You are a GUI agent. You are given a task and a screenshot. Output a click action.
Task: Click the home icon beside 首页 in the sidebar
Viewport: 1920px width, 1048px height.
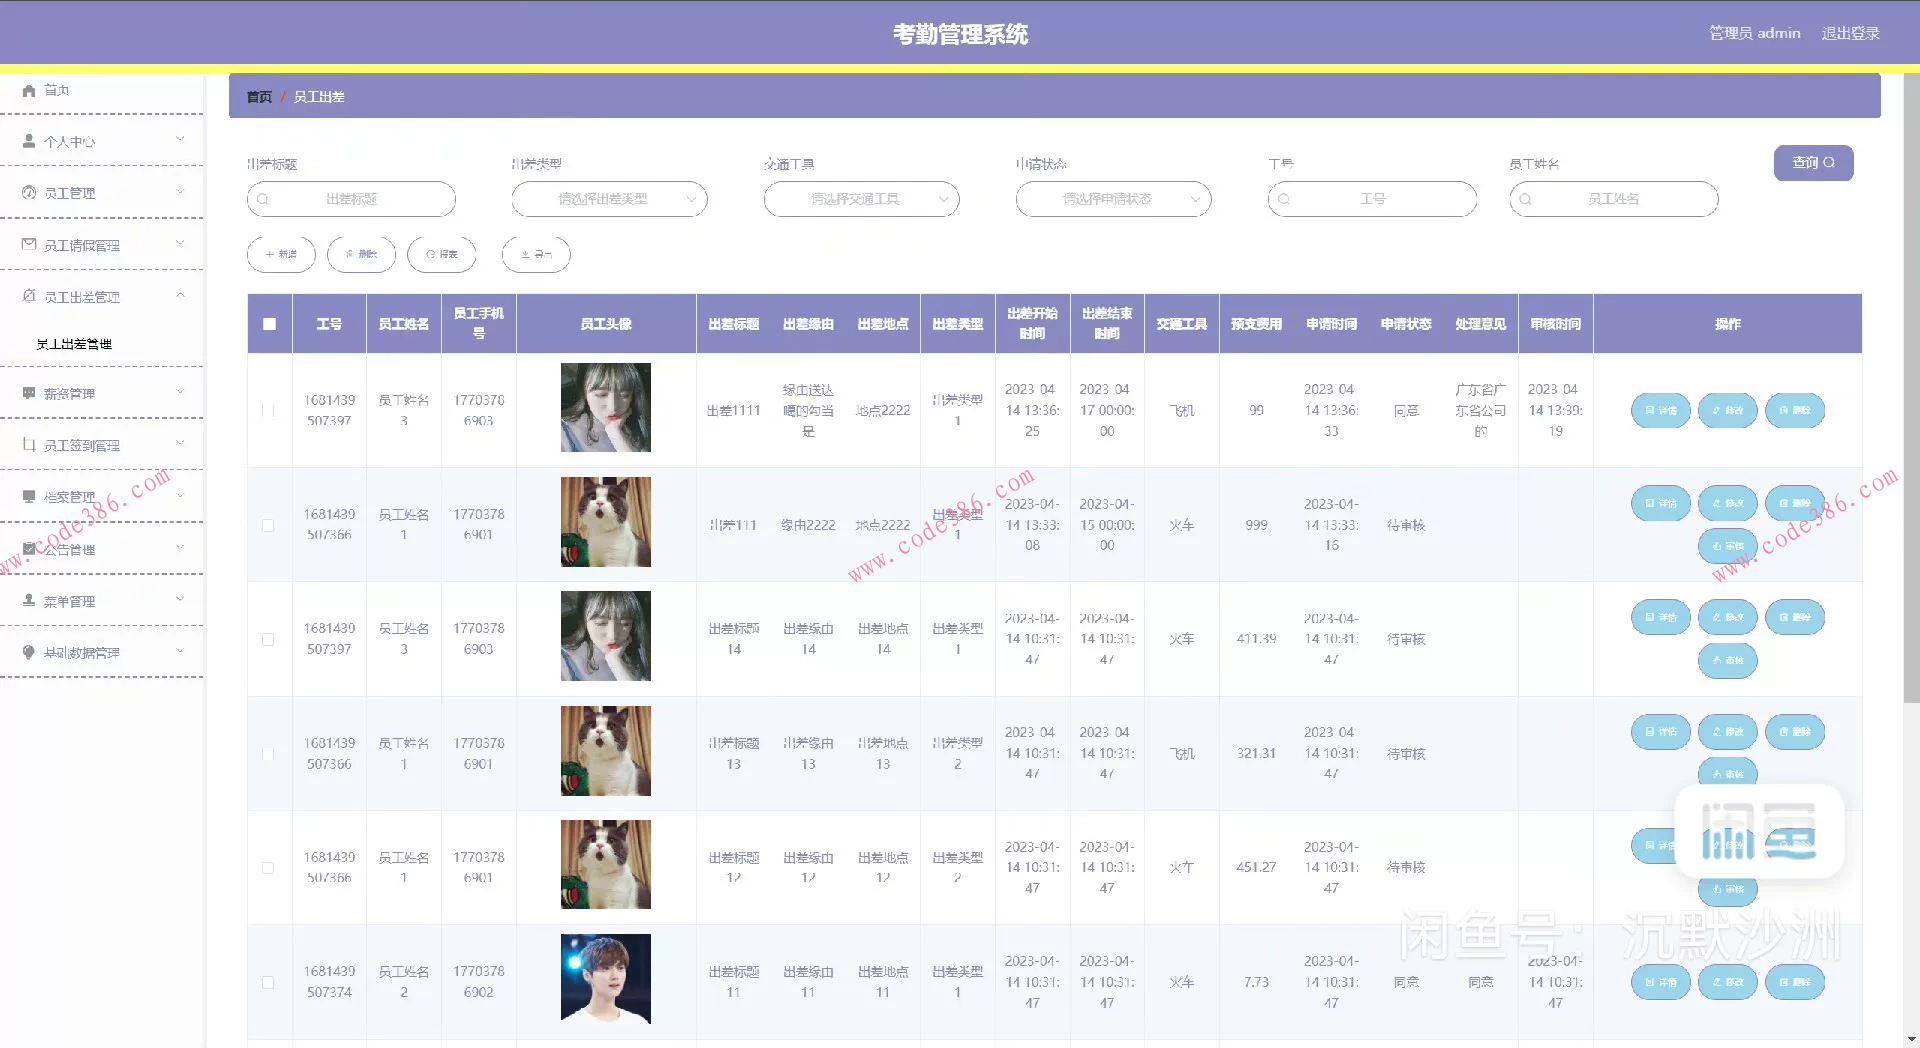(x=29, y=90)
